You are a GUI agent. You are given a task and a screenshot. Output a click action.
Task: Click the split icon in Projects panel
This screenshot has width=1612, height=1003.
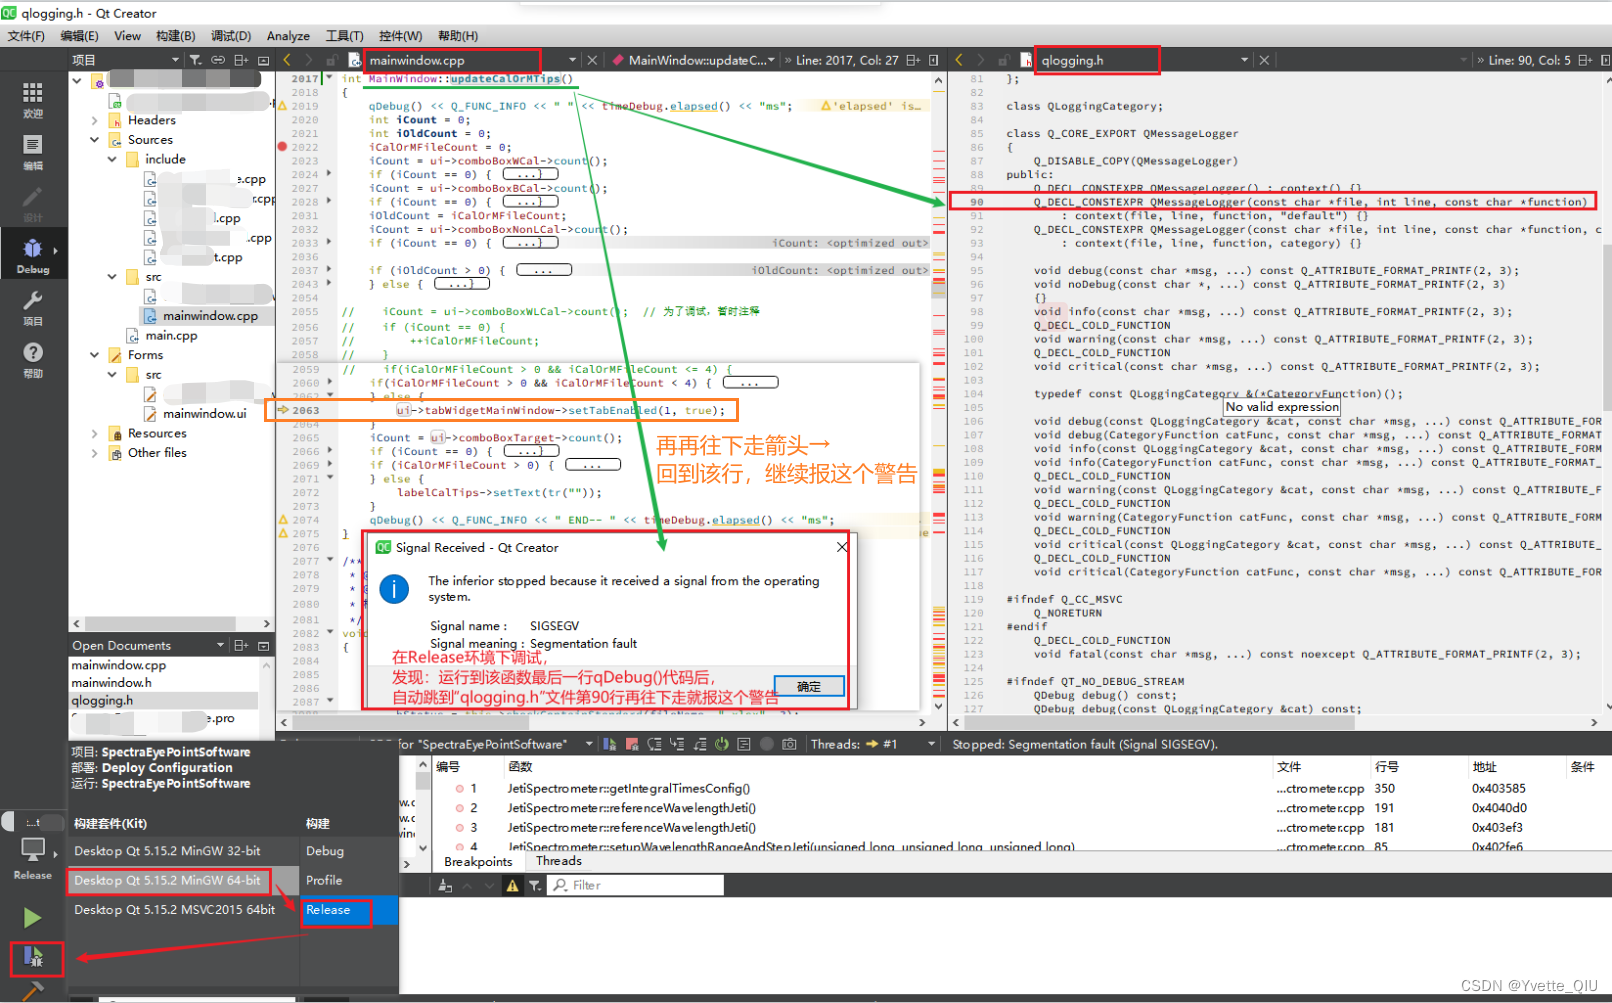(241, 60)
